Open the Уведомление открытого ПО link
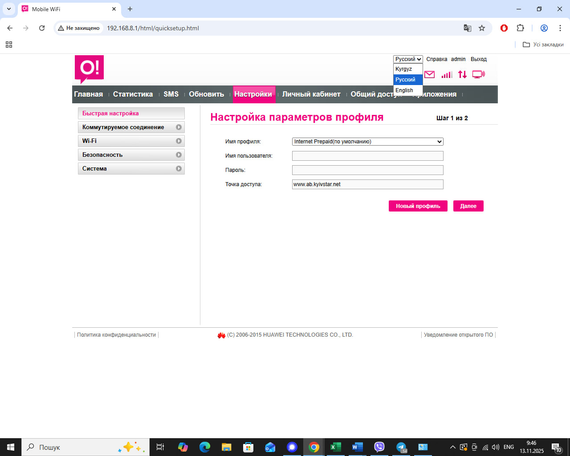 (x=458, y=335)
